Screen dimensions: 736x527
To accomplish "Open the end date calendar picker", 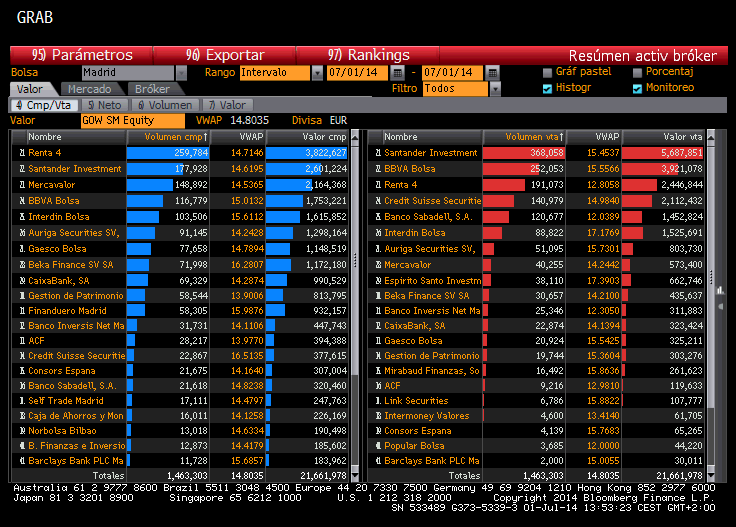I will [x=492, y=73].
